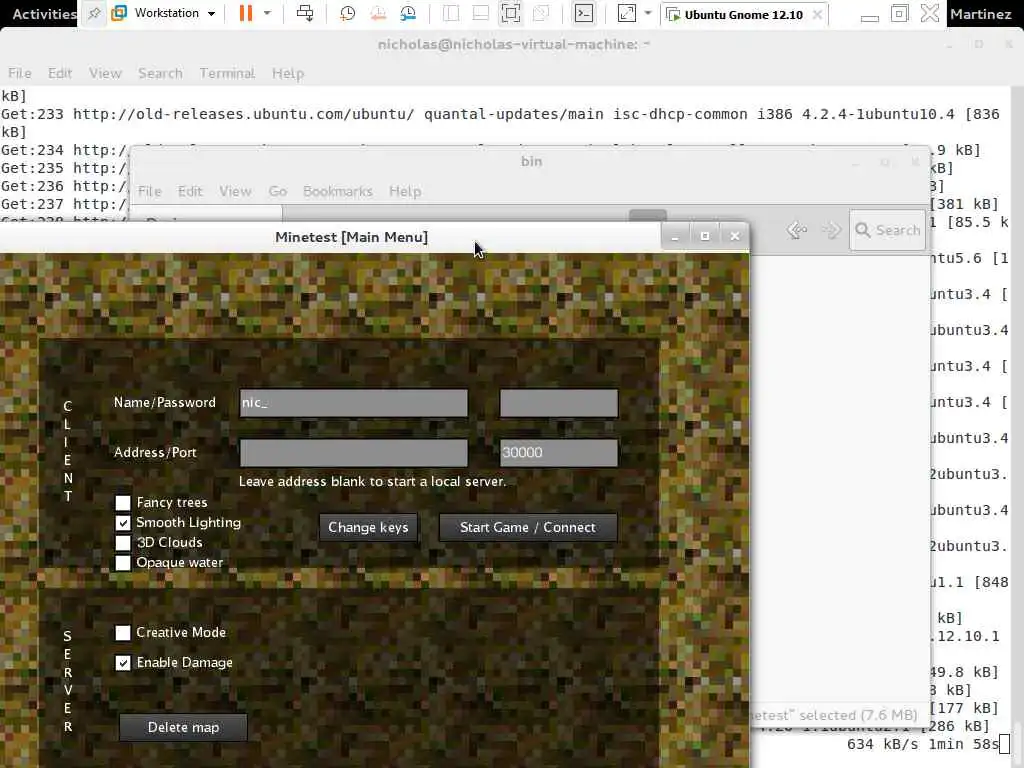
Task: Open the Activities overview
Action: [43, 14]
